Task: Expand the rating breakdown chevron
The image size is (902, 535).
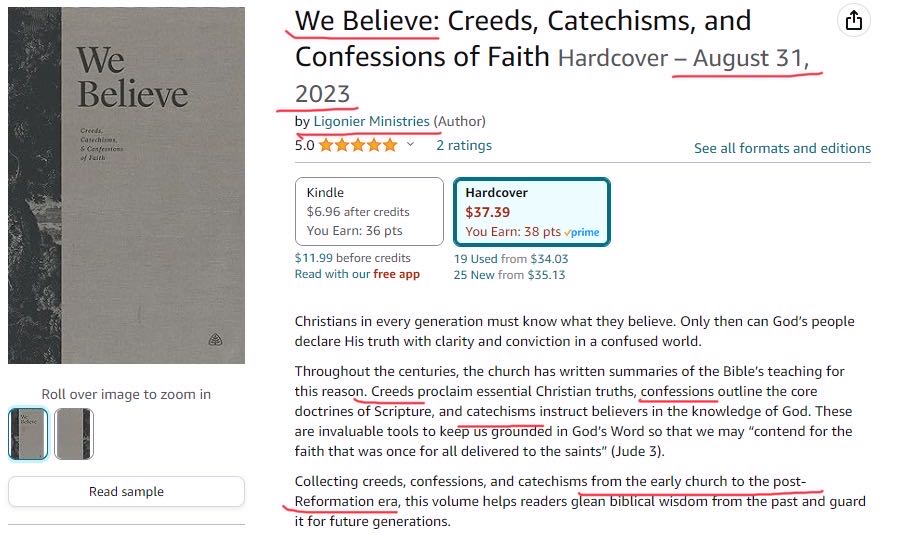Action: (410, 145)
